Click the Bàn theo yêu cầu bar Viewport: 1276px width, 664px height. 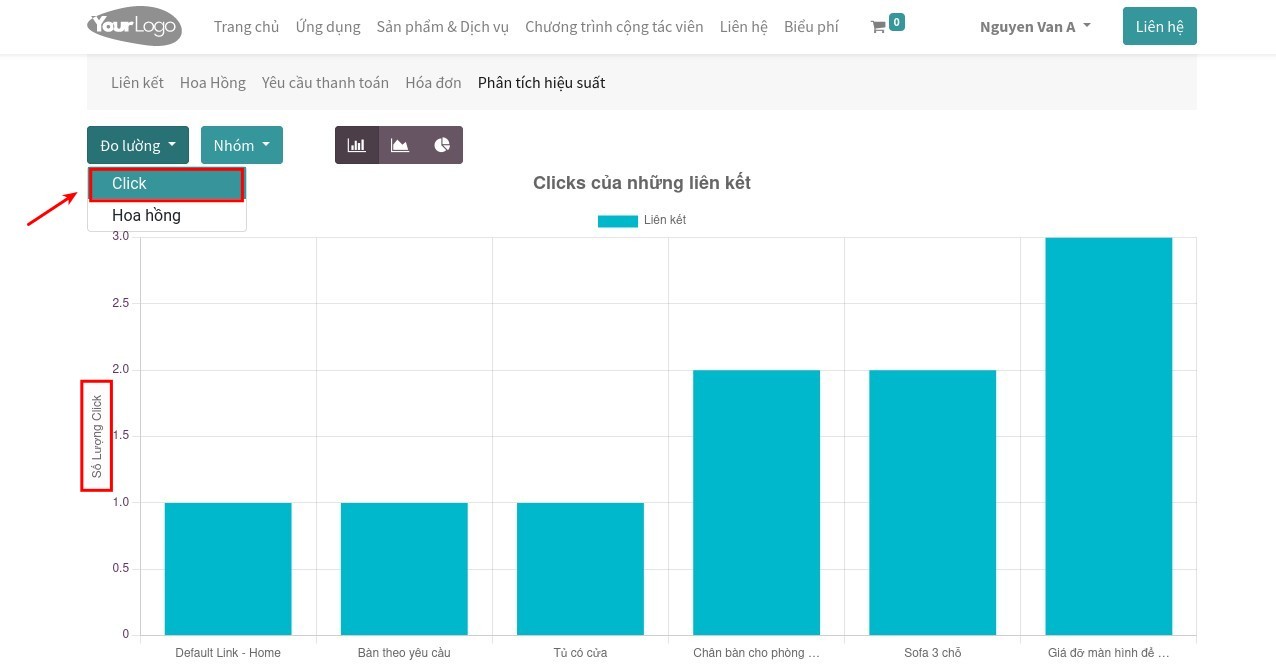pyautogui.click(x=404, y=568)
